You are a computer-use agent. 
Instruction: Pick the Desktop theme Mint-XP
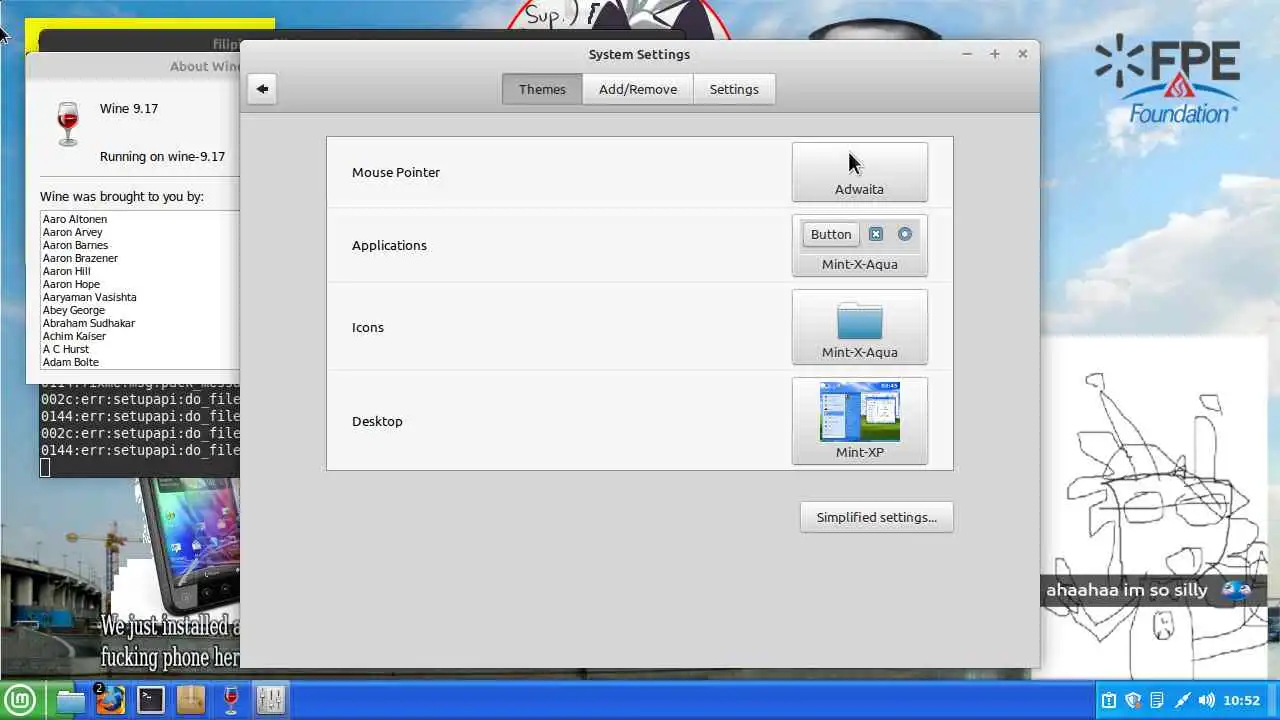[x=860, y=421]
